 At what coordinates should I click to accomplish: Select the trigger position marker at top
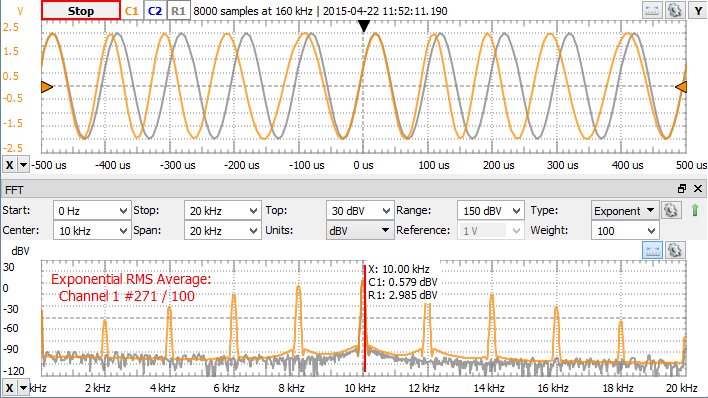pos(364,26)
